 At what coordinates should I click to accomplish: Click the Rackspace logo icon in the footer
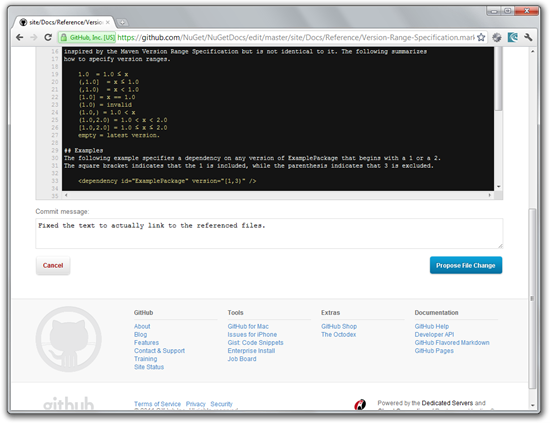click(x=360, y=404)
